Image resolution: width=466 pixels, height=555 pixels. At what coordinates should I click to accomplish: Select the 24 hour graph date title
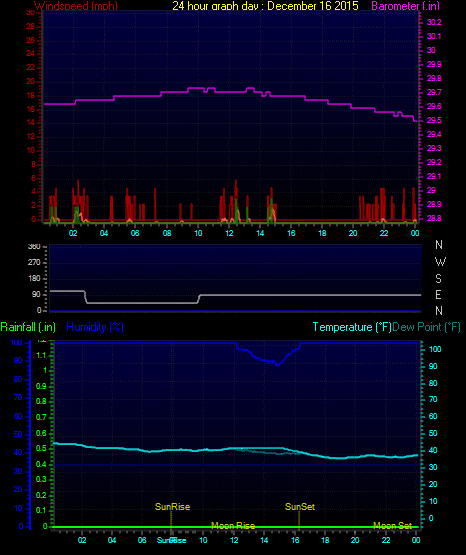click(x=265, y=6)
